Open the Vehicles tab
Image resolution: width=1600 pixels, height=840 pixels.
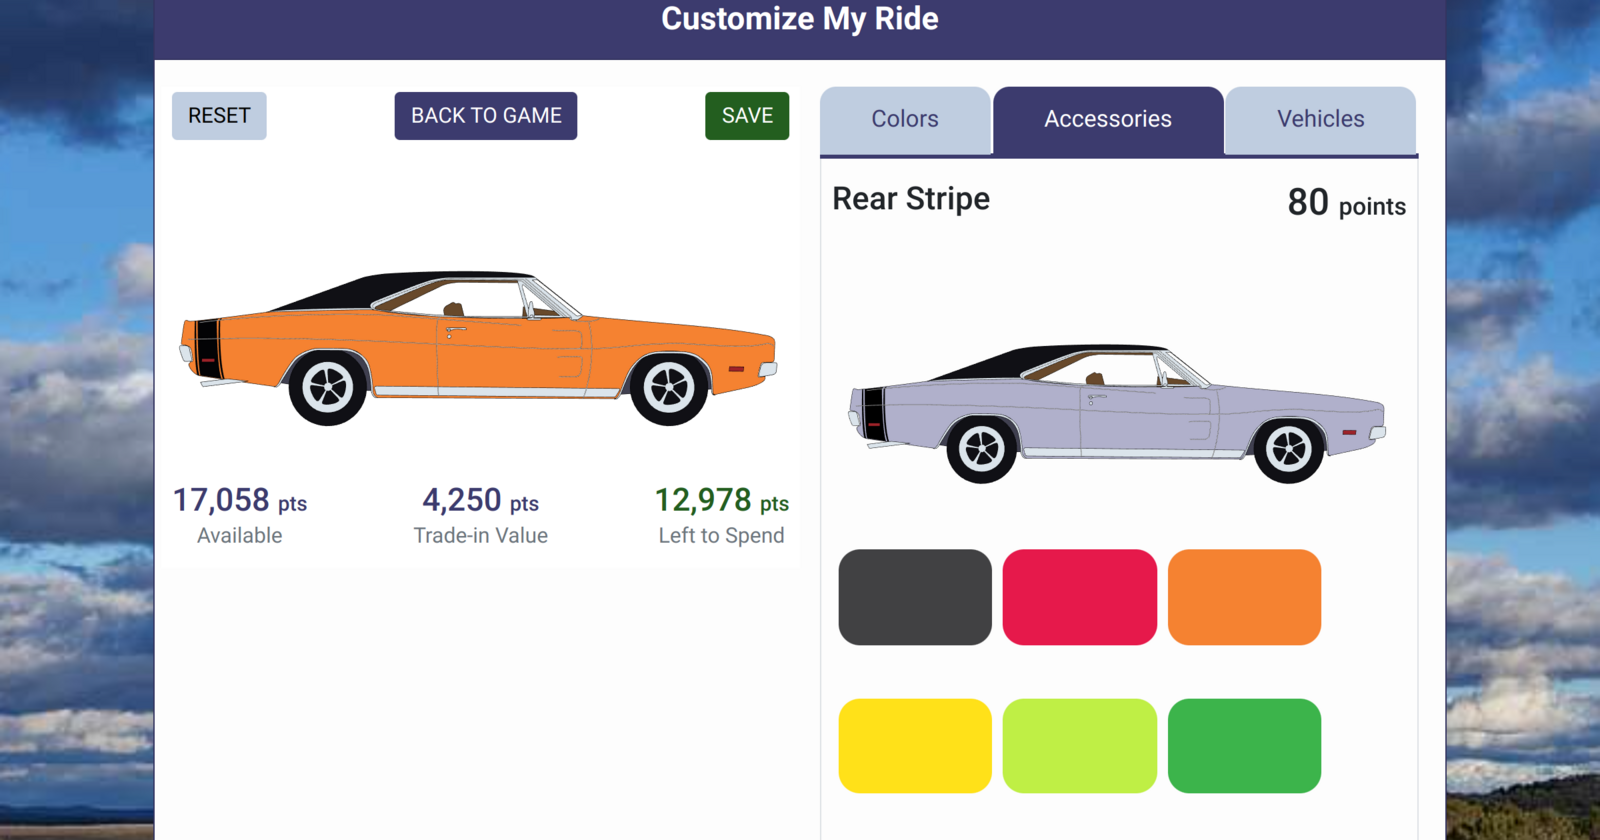coord(1320,119)
